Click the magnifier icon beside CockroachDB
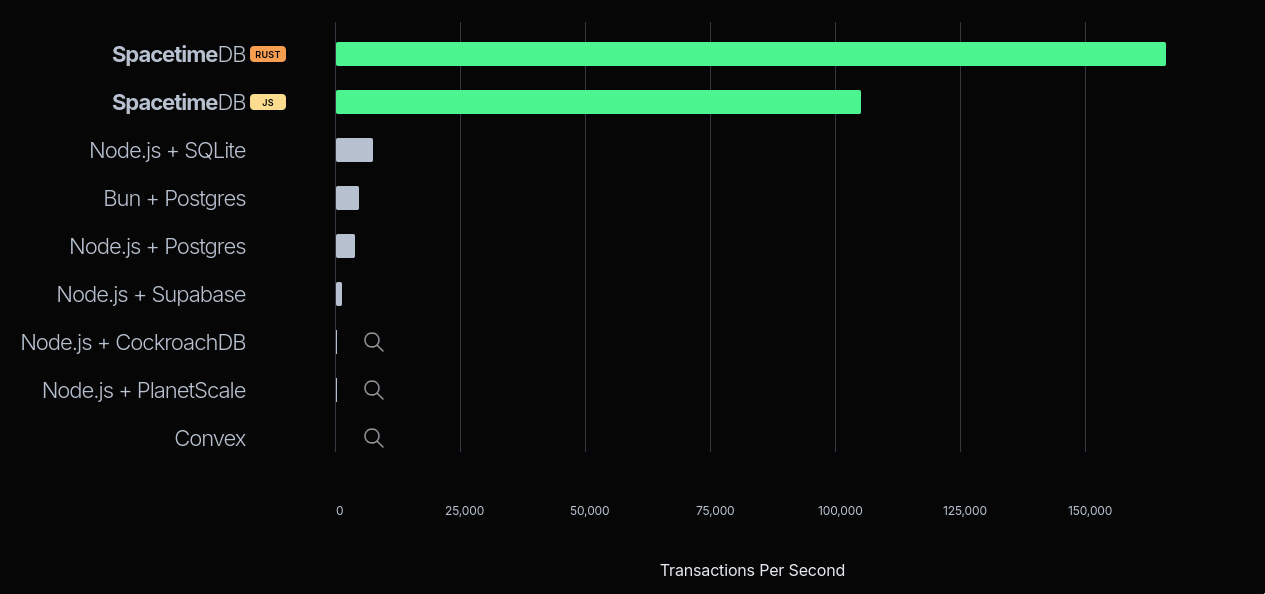Screen dimensions: 1265x594 point(374,342)
